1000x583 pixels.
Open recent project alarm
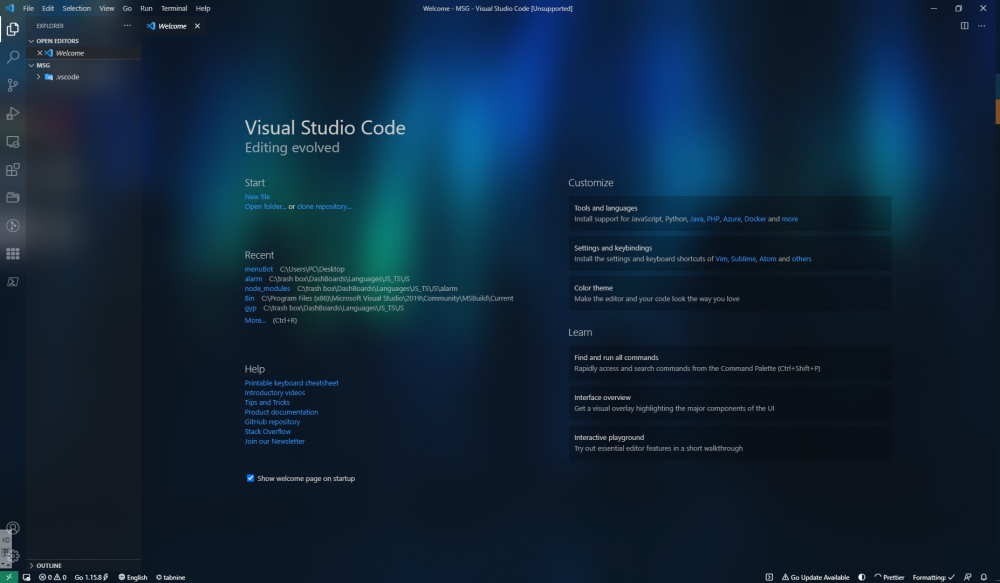(x=253, y=279)
